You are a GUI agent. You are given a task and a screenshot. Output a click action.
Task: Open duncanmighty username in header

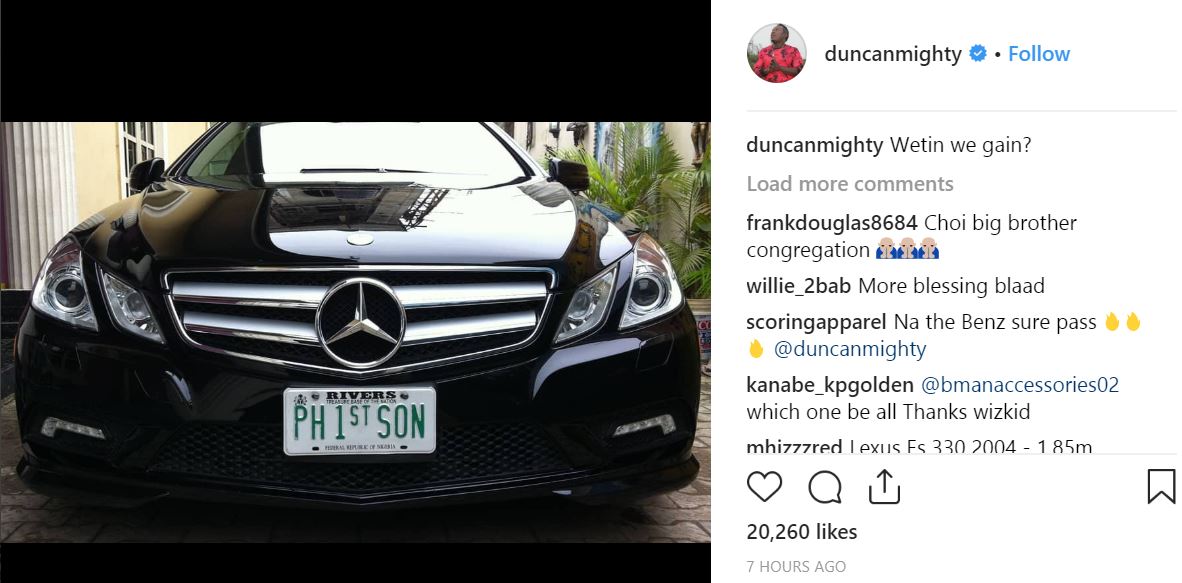(x=893, y=54)
